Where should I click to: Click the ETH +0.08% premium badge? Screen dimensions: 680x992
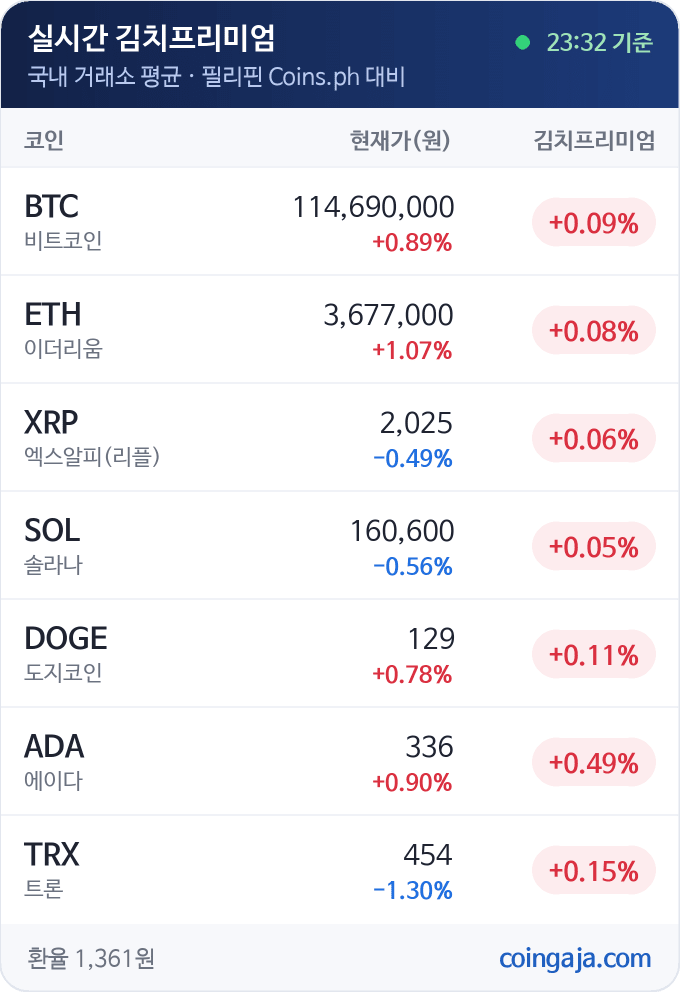tap(593, 330)
